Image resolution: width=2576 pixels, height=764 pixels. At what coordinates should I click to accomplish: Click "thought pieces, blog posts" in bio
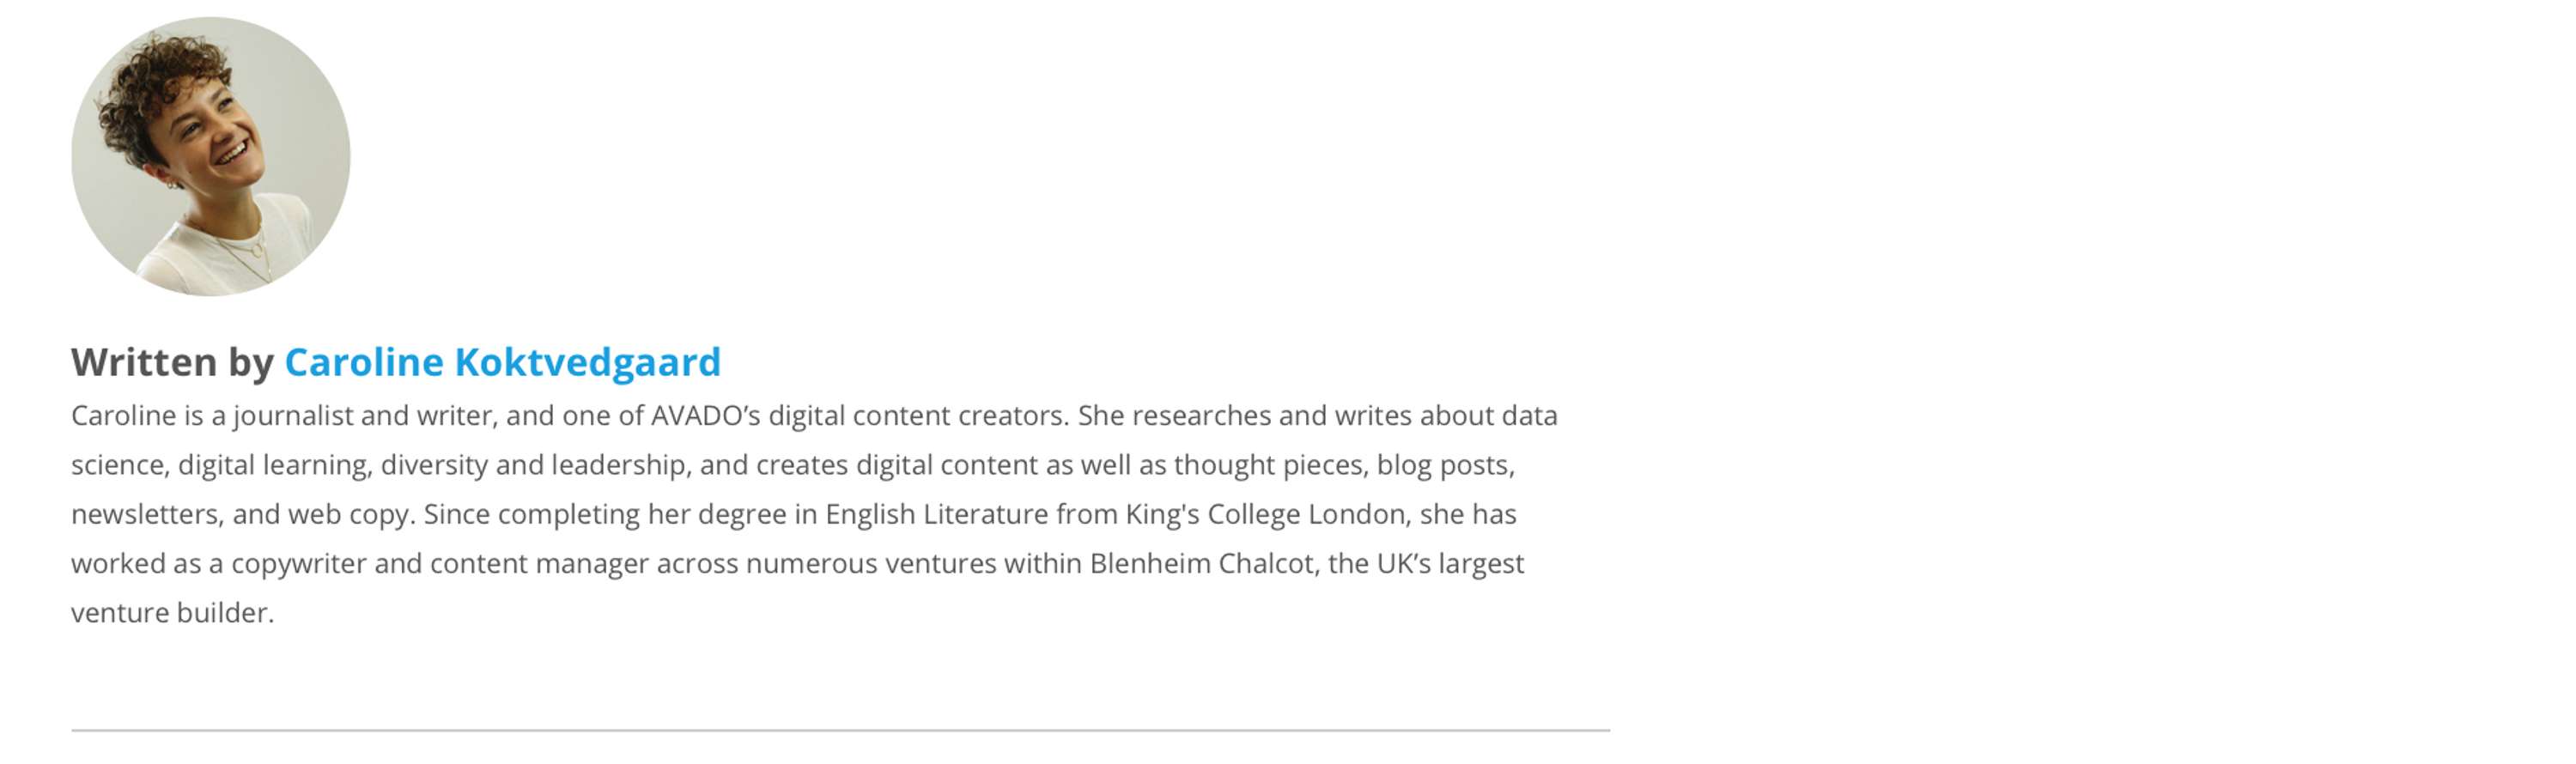click(x=1341, y=465)
